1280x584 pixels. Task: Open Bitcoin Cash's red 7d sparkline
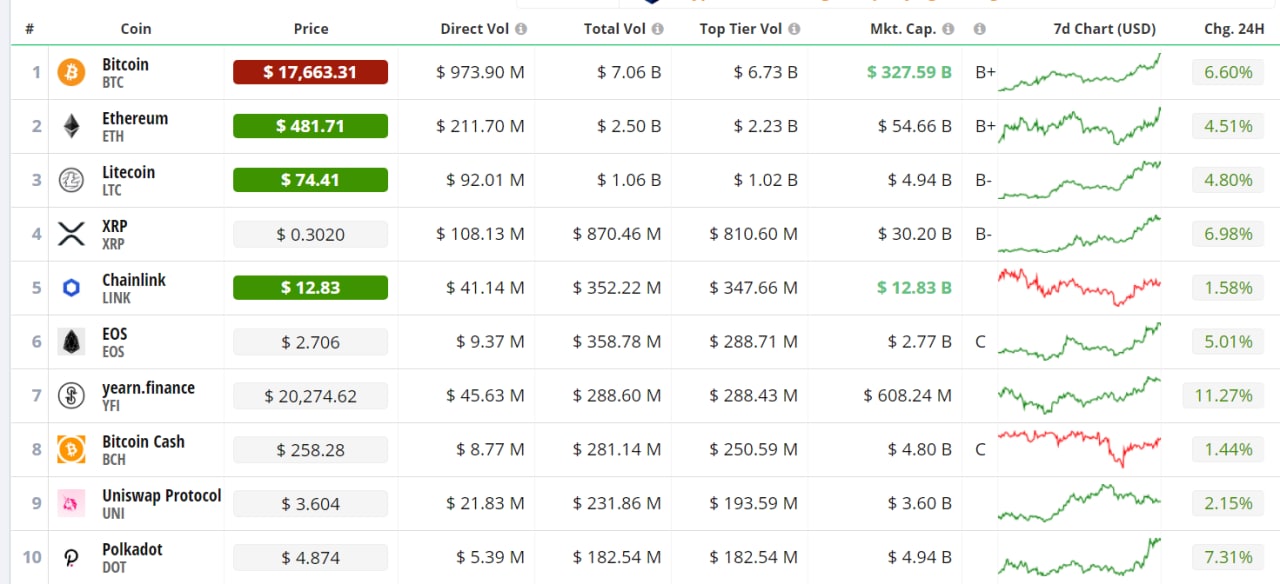pyautogui.click(x=1080, y=448)
